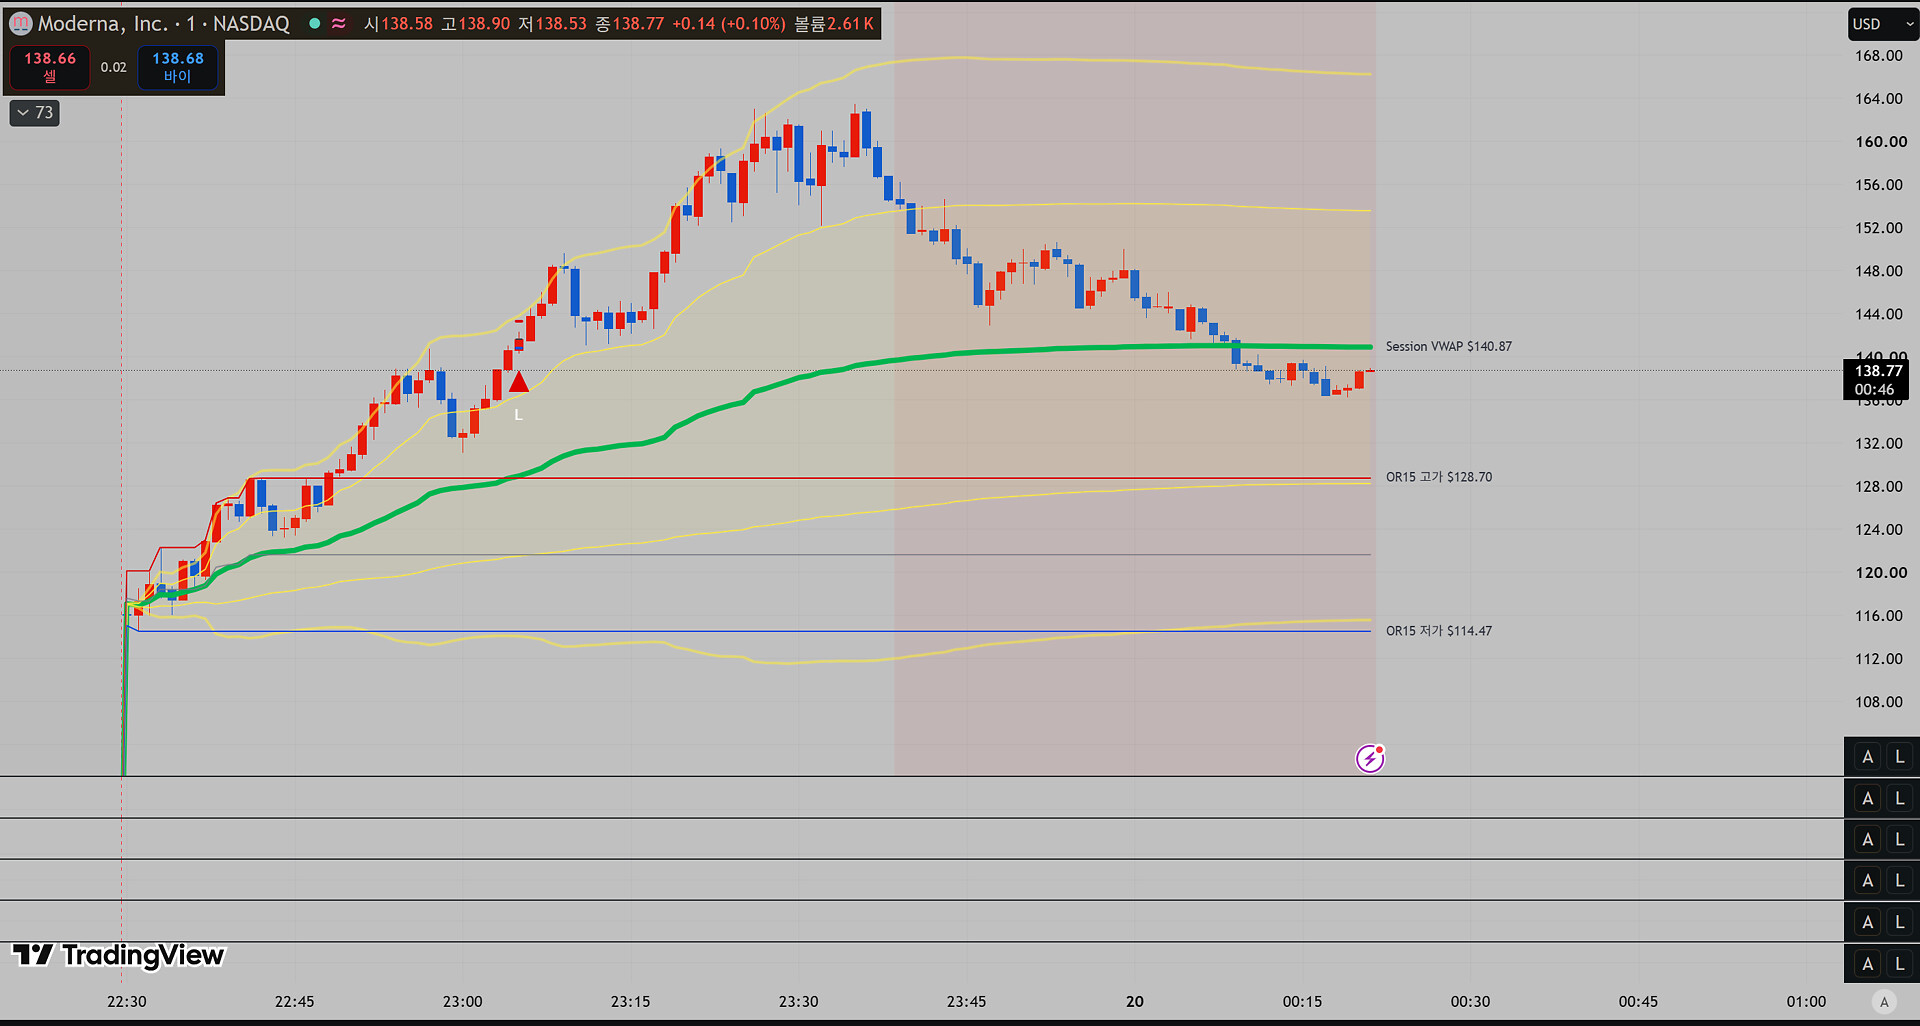
Task: Click the 152.00 price axis label
Action: tap(1878, 228)
